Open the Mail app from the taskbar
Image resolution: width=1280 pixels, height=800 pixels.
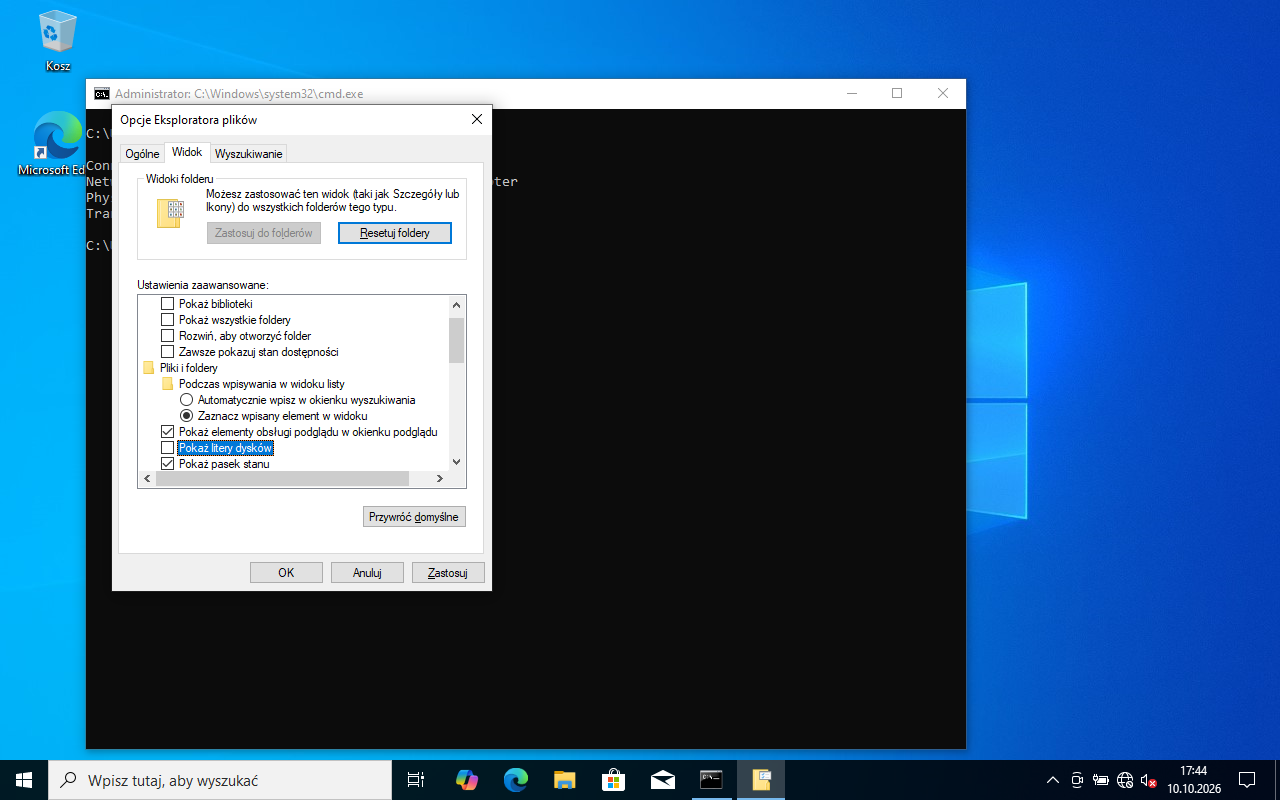(662, 780)
